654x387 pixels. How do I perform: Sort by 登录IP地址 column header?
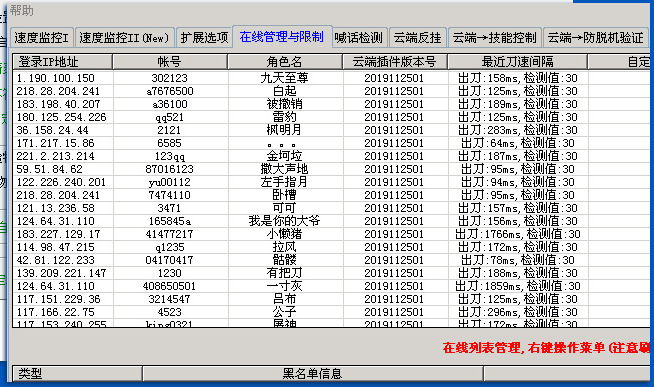63,62
